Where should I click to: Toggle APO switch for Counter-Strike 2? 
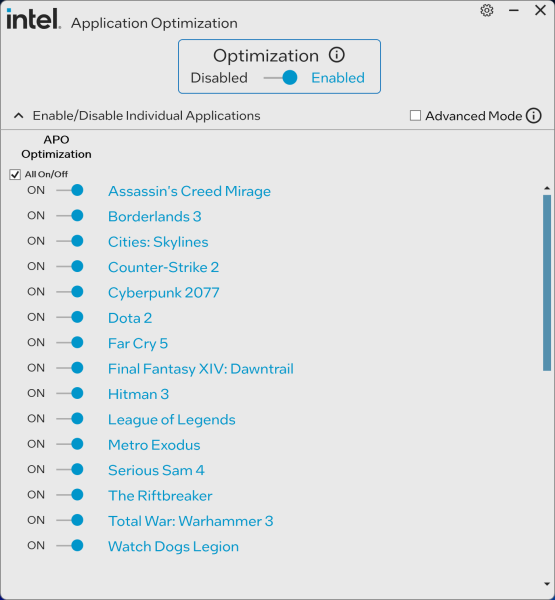point(70,266)
